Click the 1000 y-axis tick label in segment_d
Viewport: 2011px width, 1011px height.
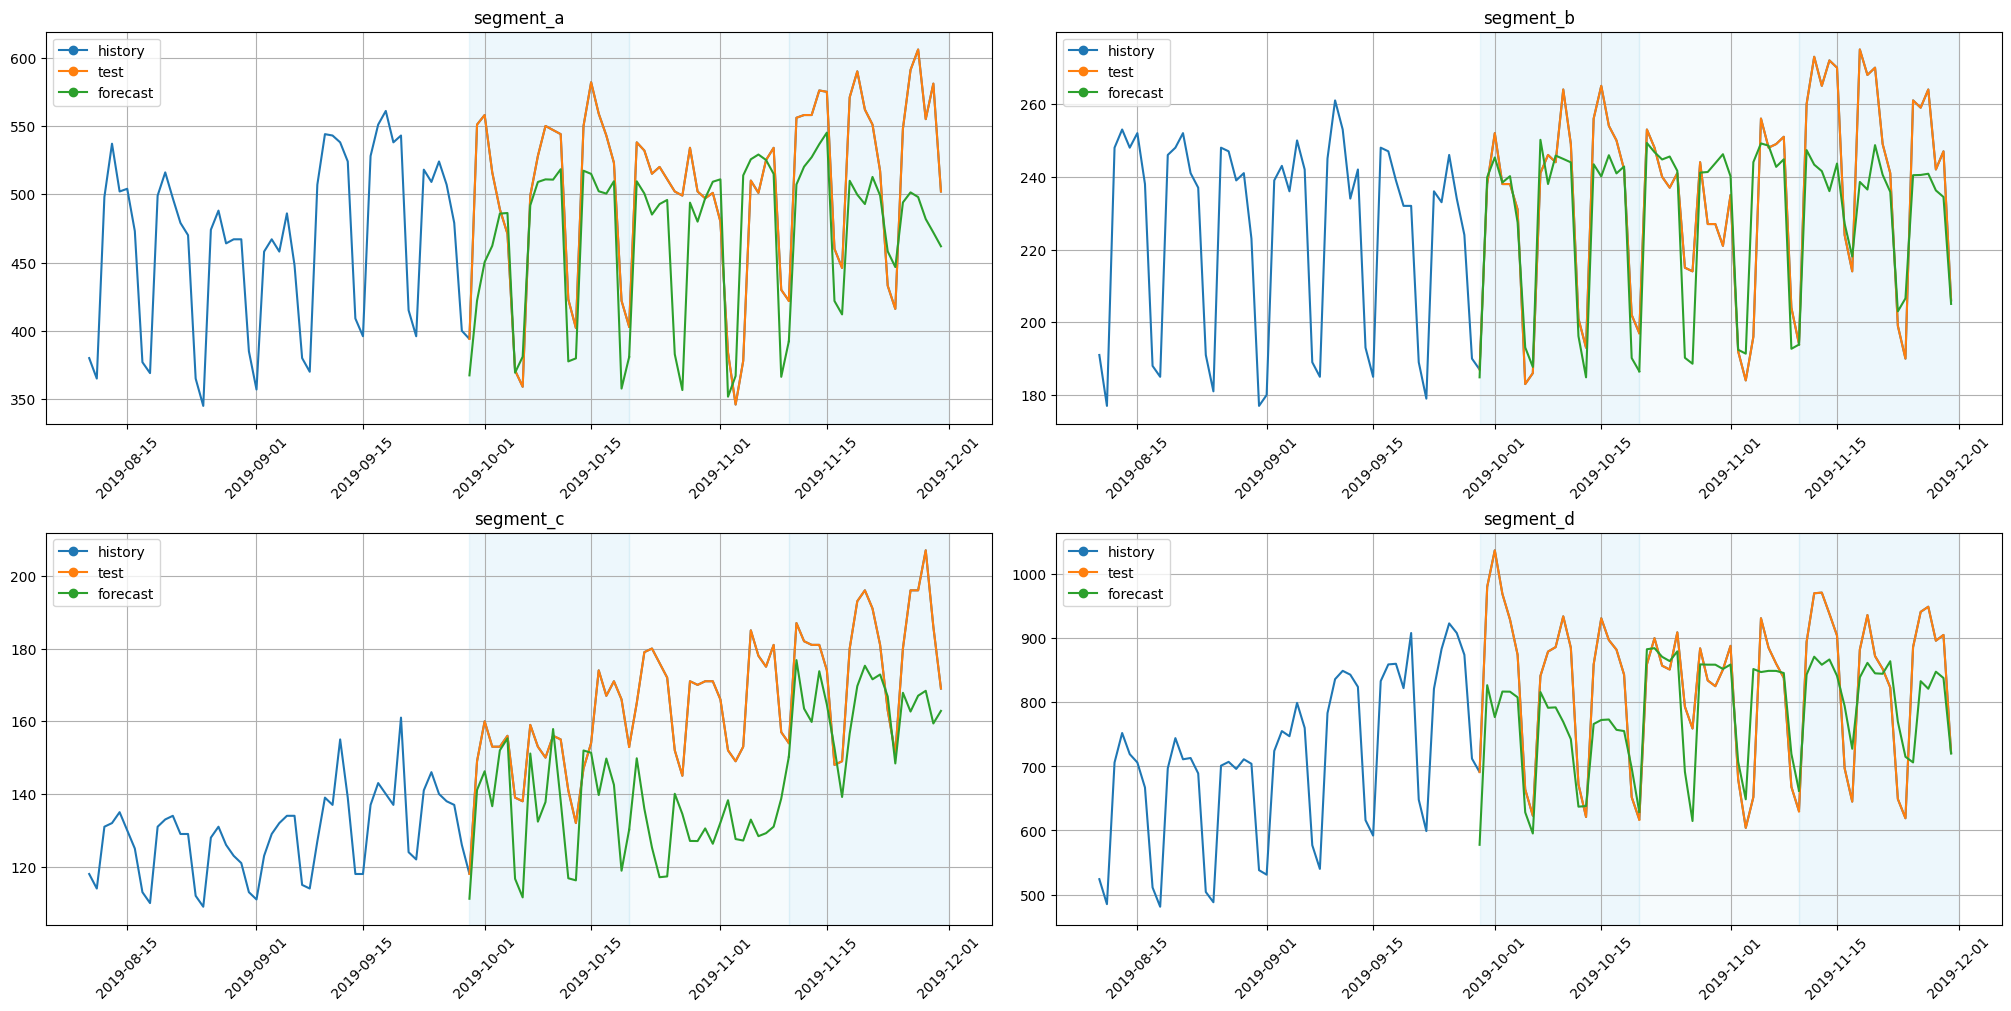point(1031,575)
